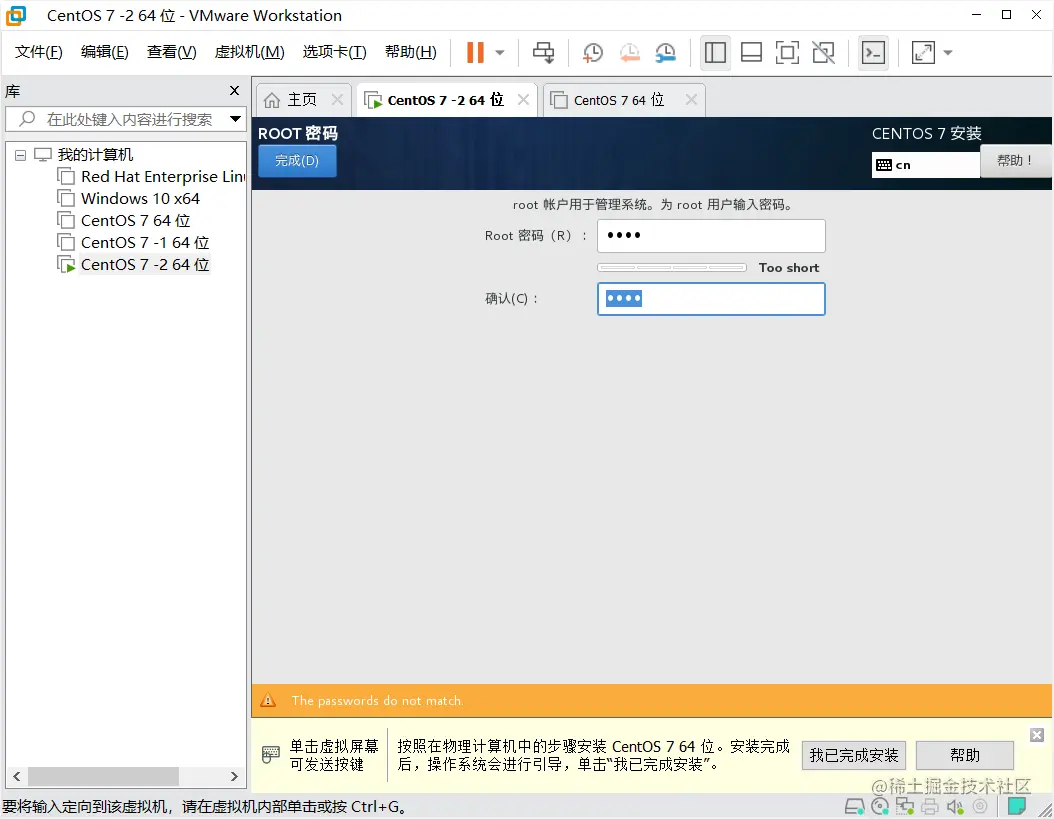The width and height of the screenshot is (1054, 819).
Task: Click the 完成(D) done button
Action: [297, 161]
